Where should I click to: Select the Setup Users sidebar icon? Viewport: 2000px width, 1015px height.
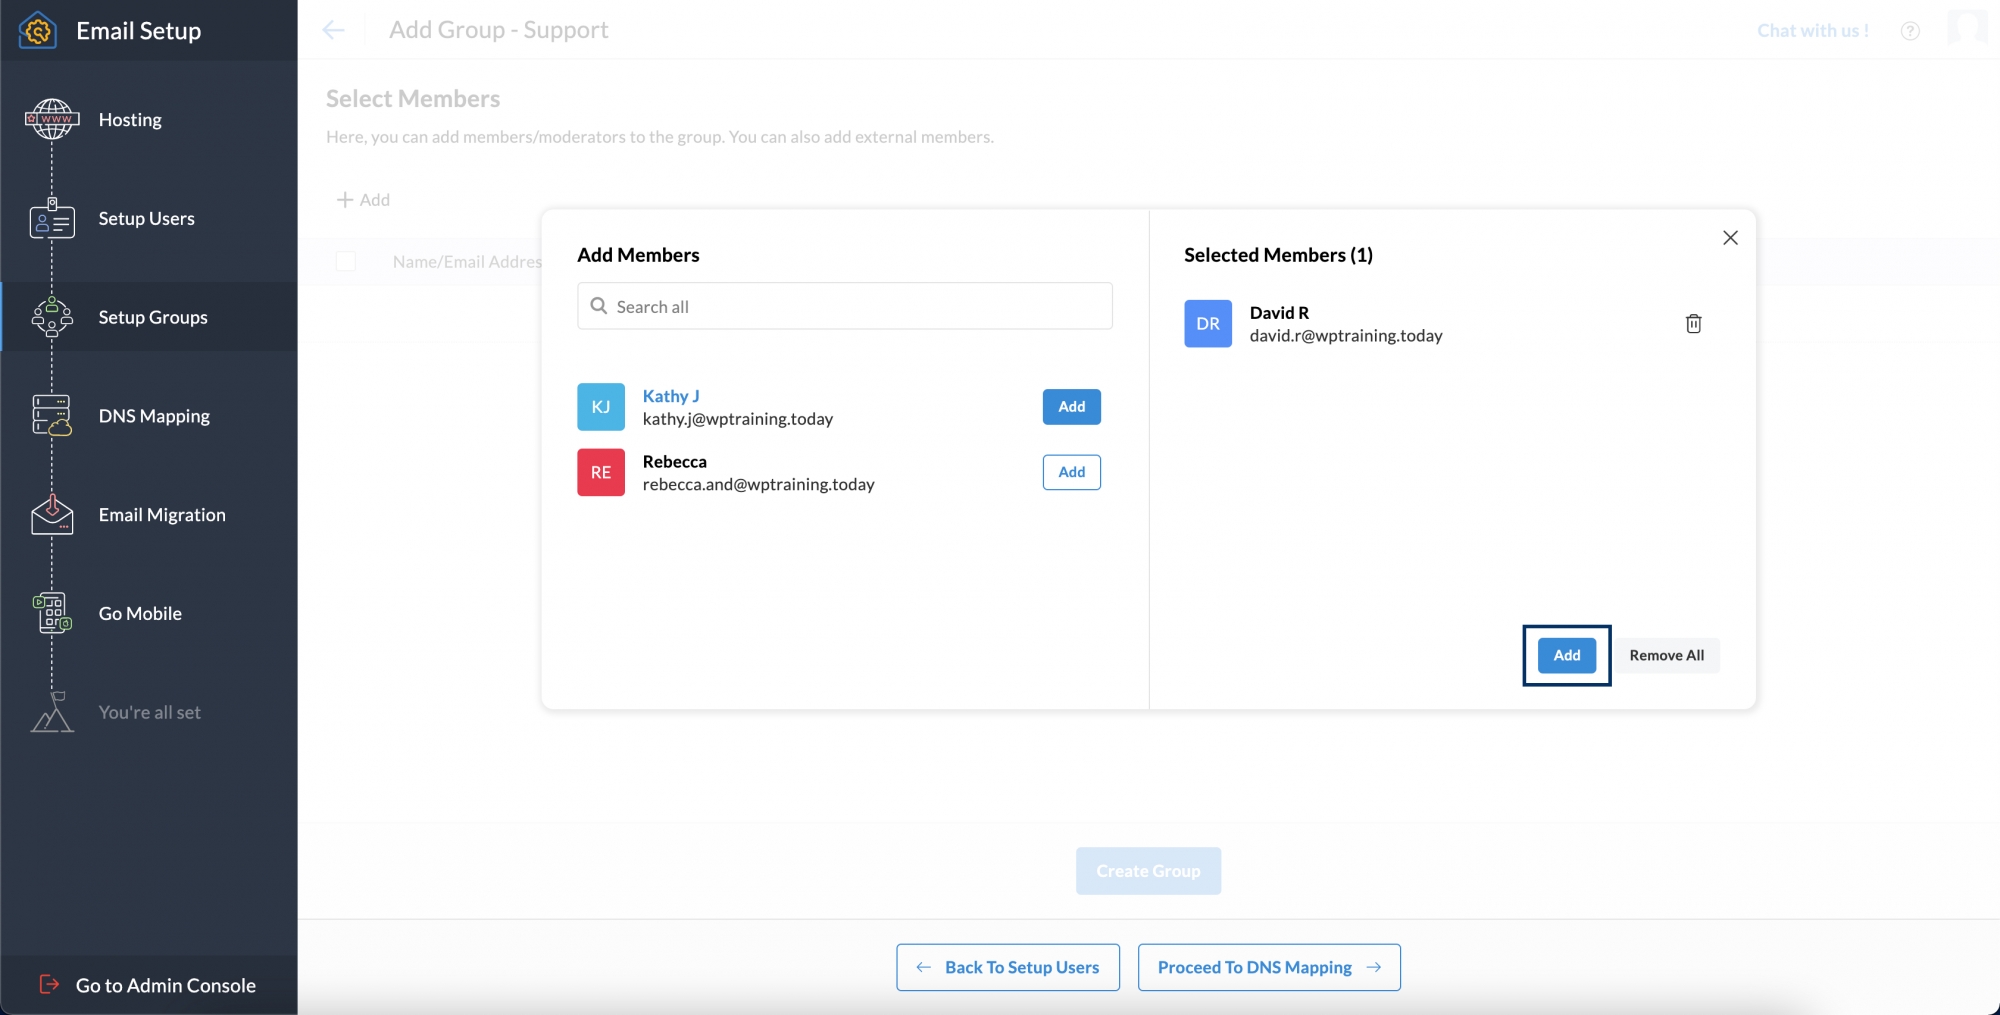[x=51, y=218]
